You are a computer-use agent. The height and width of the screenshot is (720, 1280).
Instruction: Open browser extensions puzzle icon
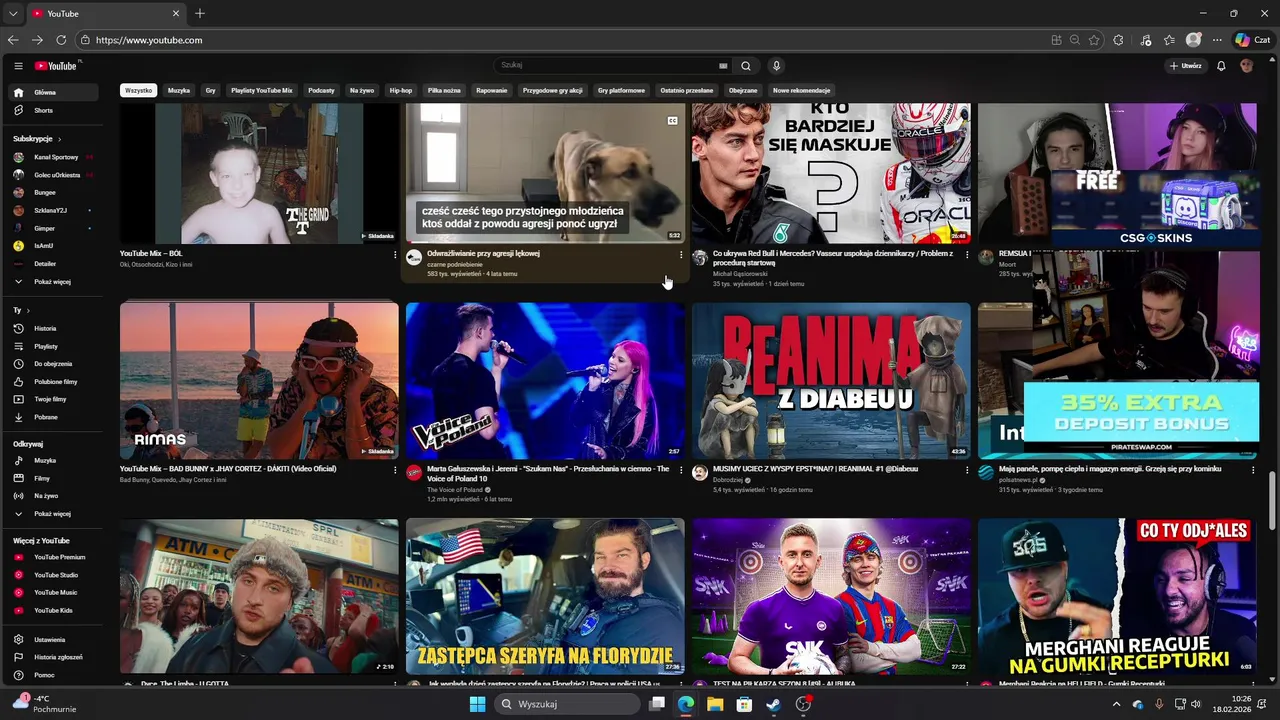[x=1119, y=40]
